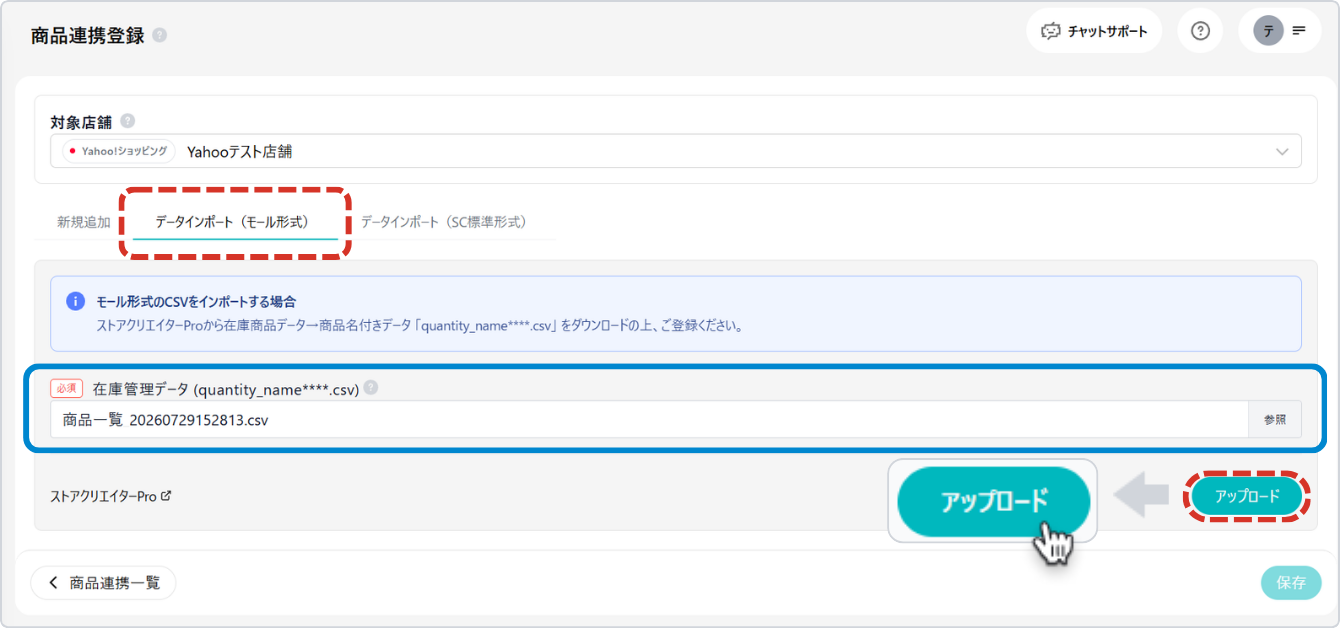Go back to 商品連携一覧
Screen dimensions: 1340x630
[103, 583]
